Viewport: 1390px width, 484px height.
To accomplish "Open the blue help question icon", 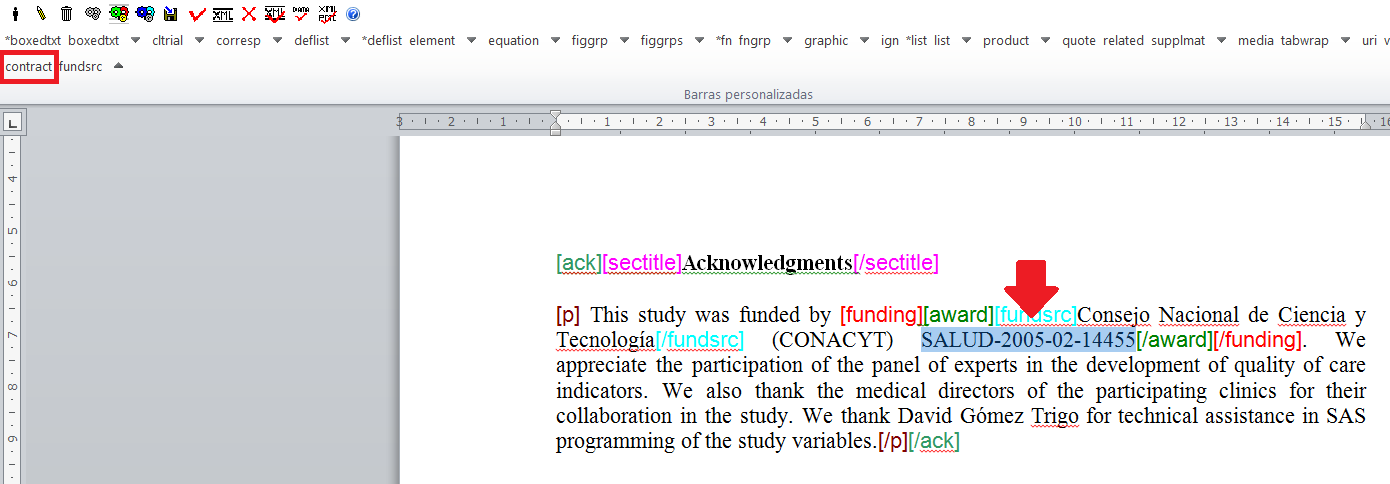I will (352, 14).
